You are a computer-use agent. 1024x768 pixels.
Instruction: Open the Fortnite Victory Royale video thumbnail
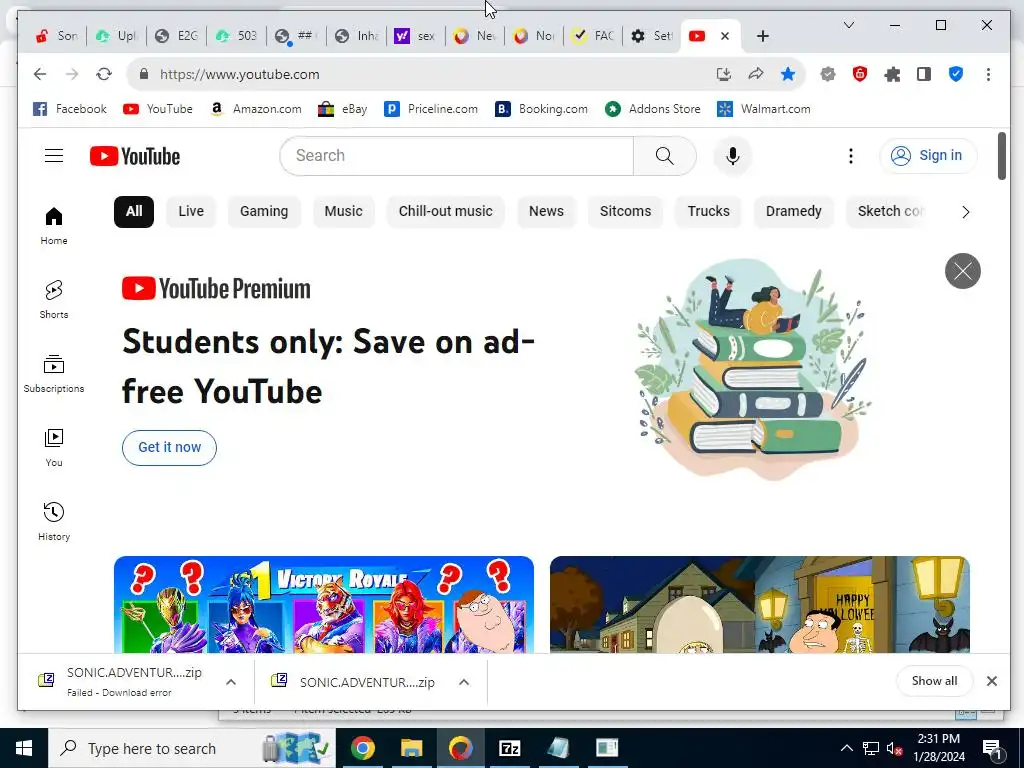324,604
